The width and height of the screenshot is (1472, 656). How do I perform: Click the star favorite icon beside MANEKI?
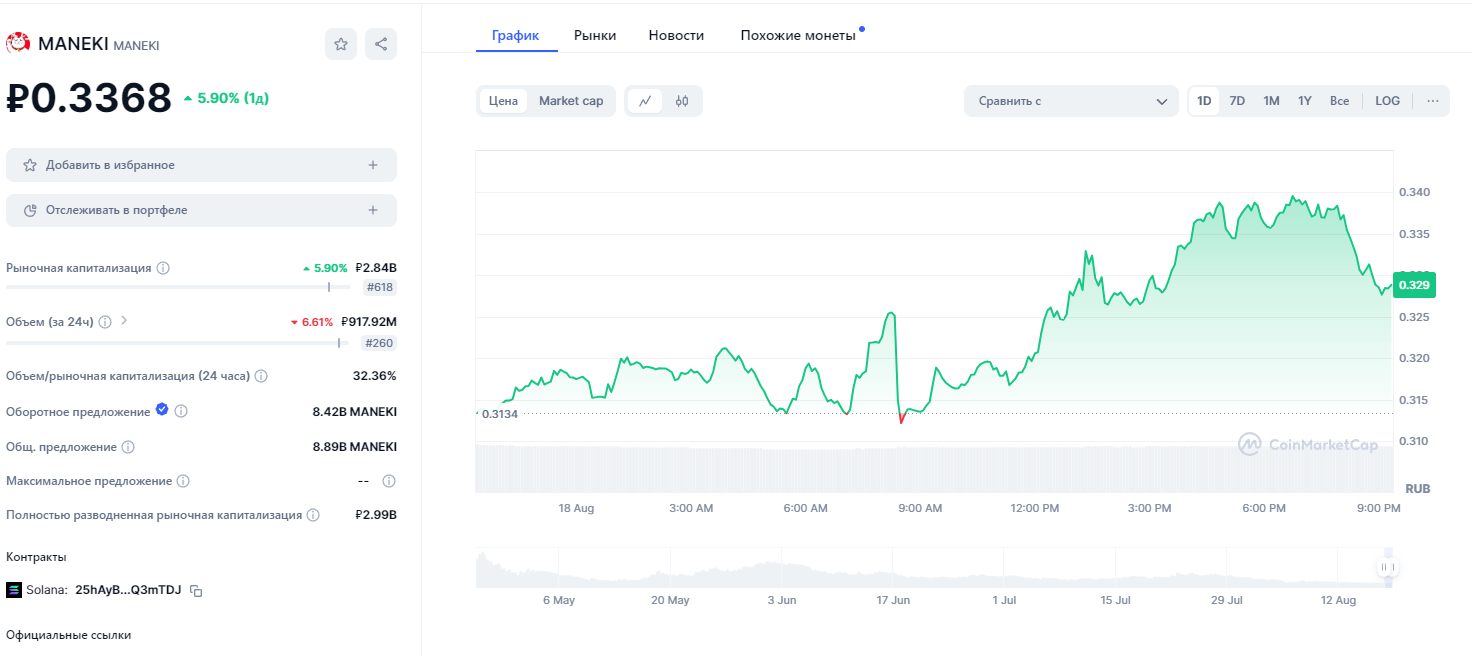(341, 44)
